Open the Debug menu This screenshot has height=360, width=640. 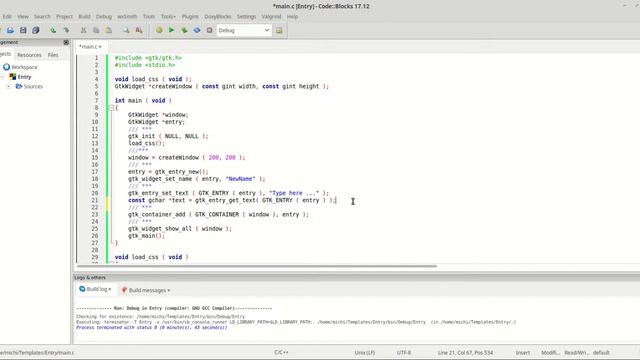[104, 16]
